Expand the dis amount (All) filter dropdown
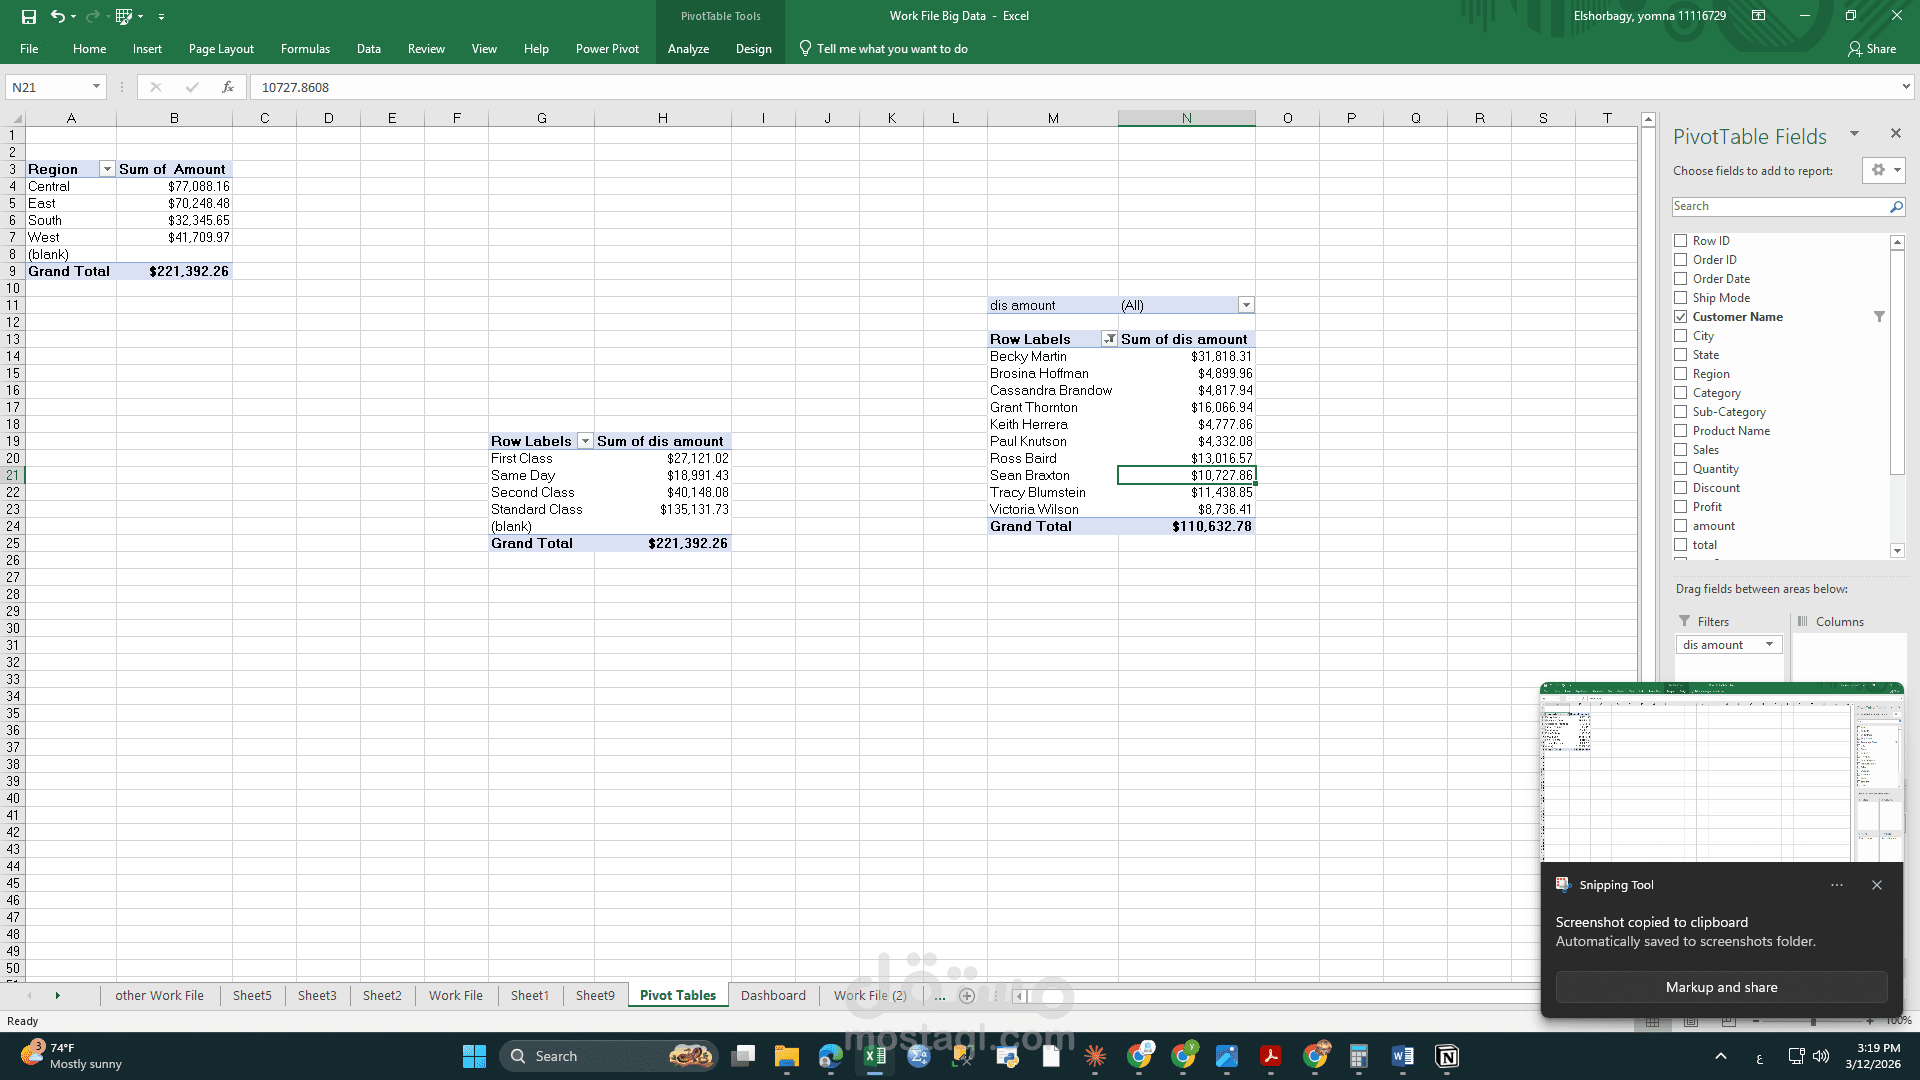Image resolution: width=1920 pixels, height=1080 pixels. click(x=1246, y=305)
